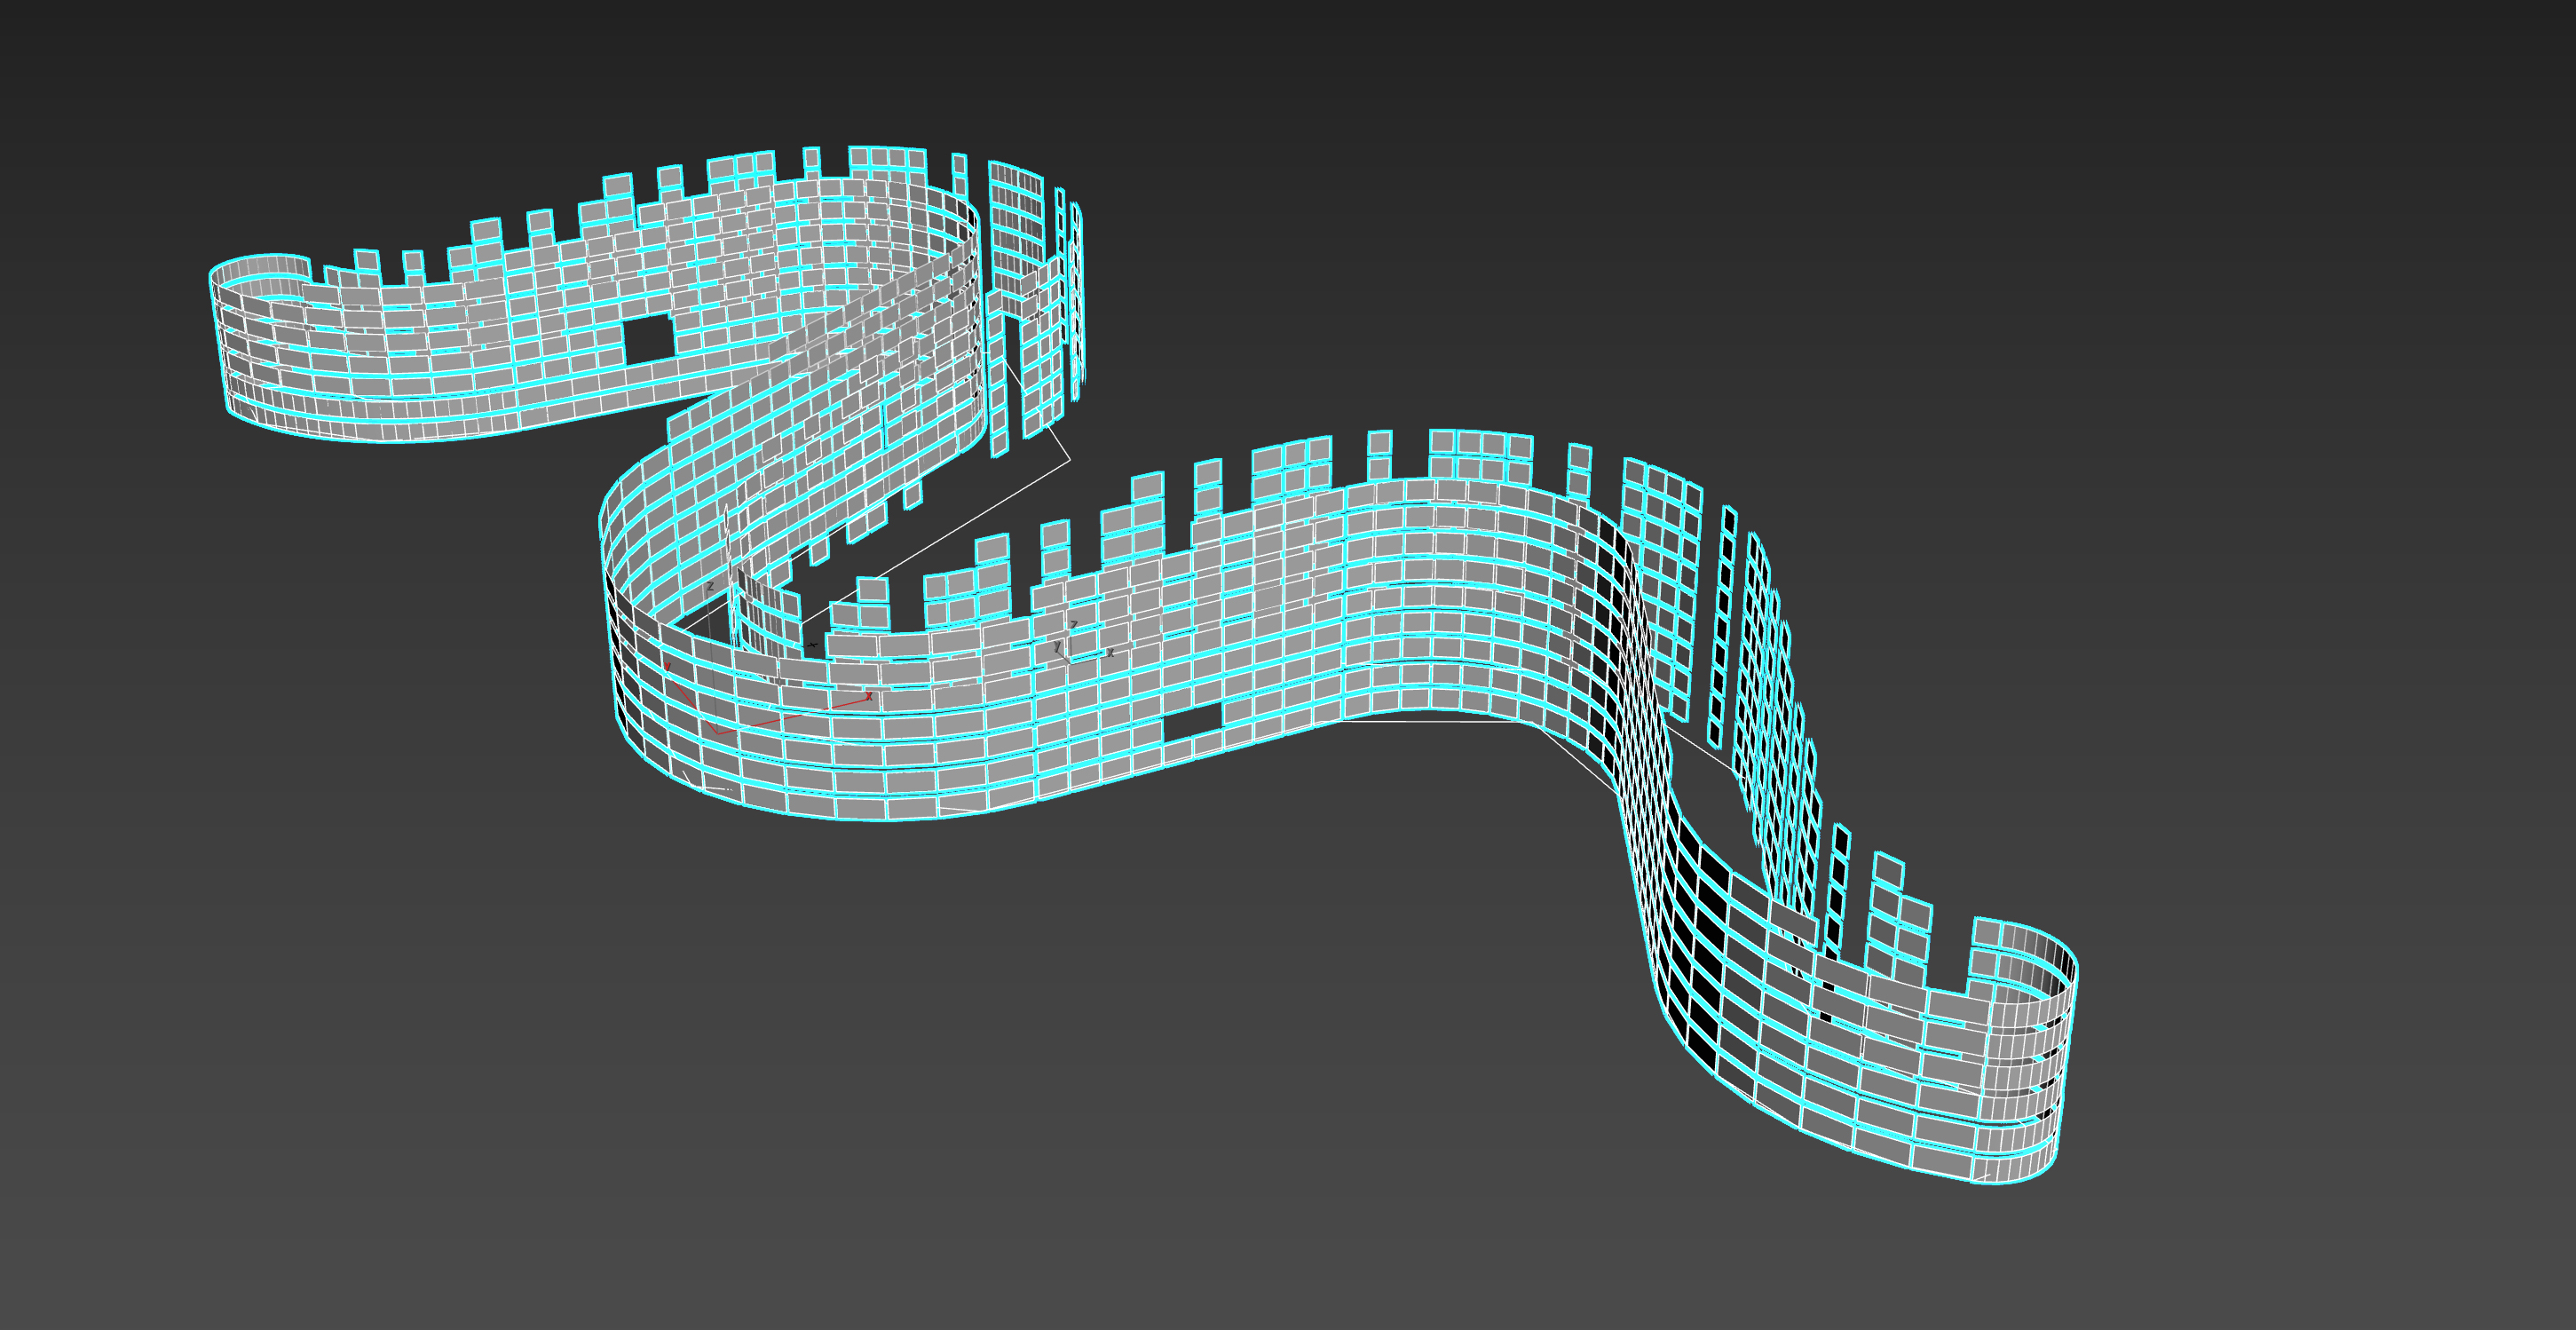The image size is (2576, 1330).
Task: Click the red axis origin corner
Action: [719, 734]
